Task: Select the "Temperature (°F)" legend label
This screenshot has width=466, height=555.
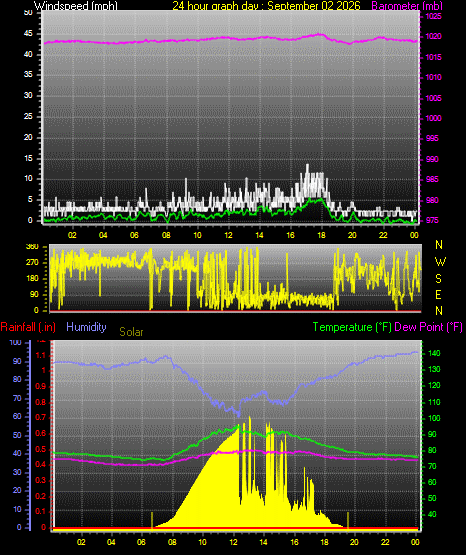Action: [352, 327]
